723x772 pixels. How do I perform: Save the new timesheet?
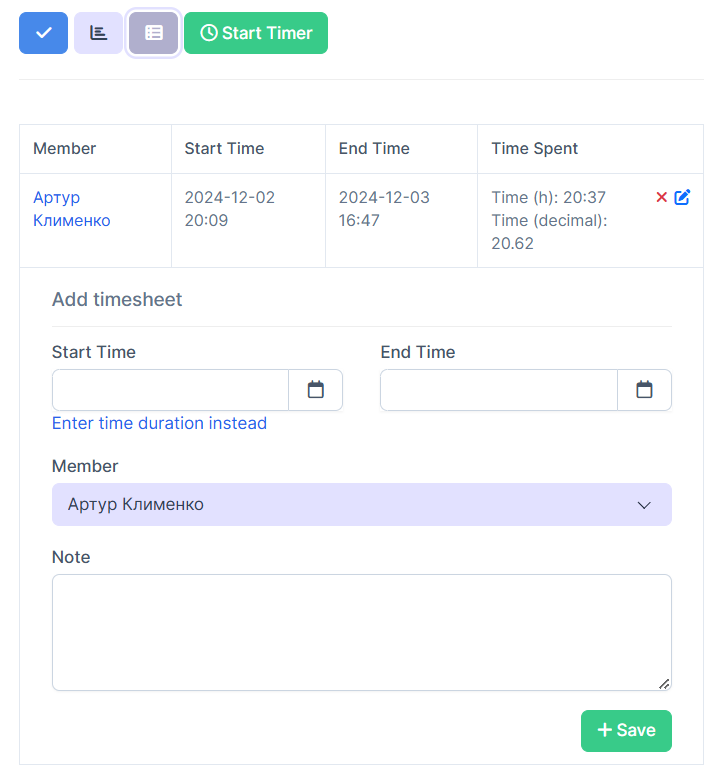626,731
